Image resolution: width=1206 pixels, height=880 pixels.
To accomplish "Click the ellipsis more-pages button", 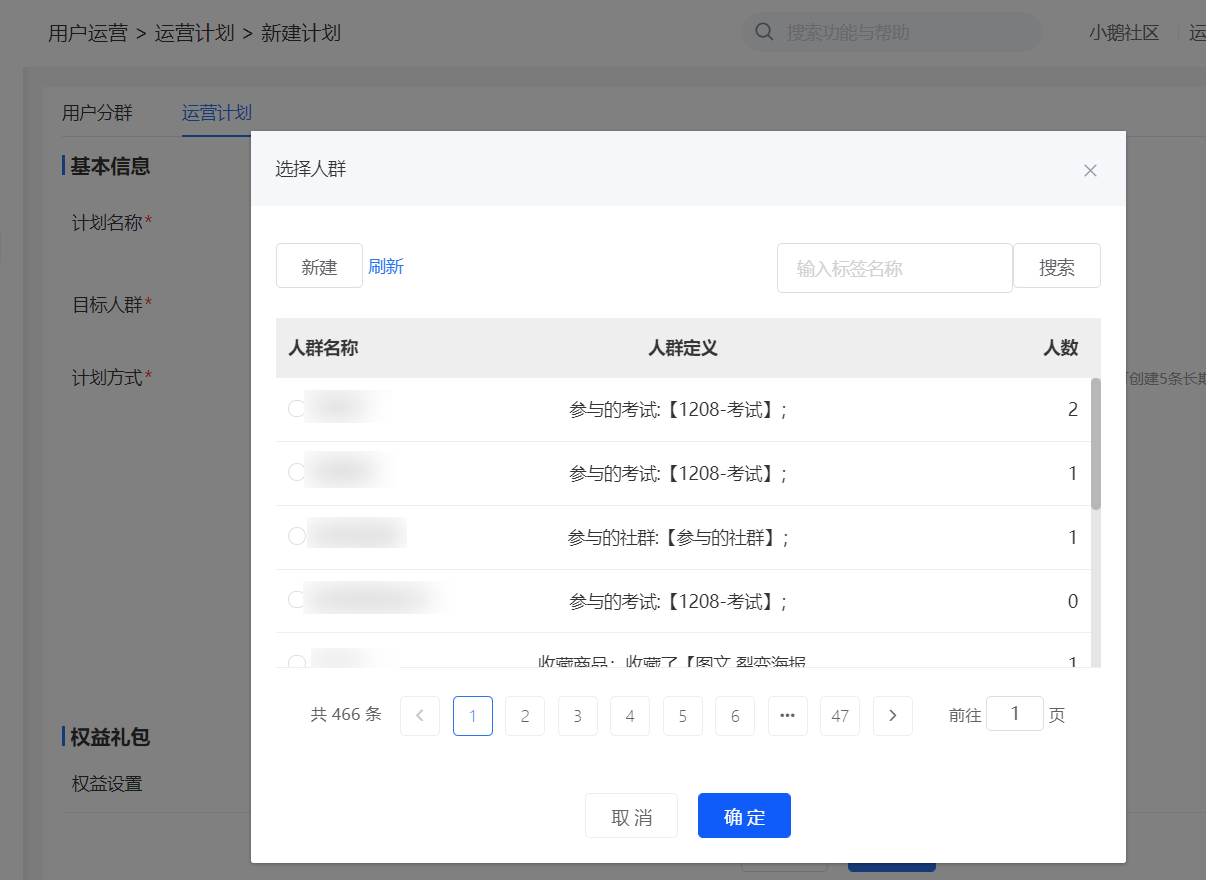I will point(787,716).
